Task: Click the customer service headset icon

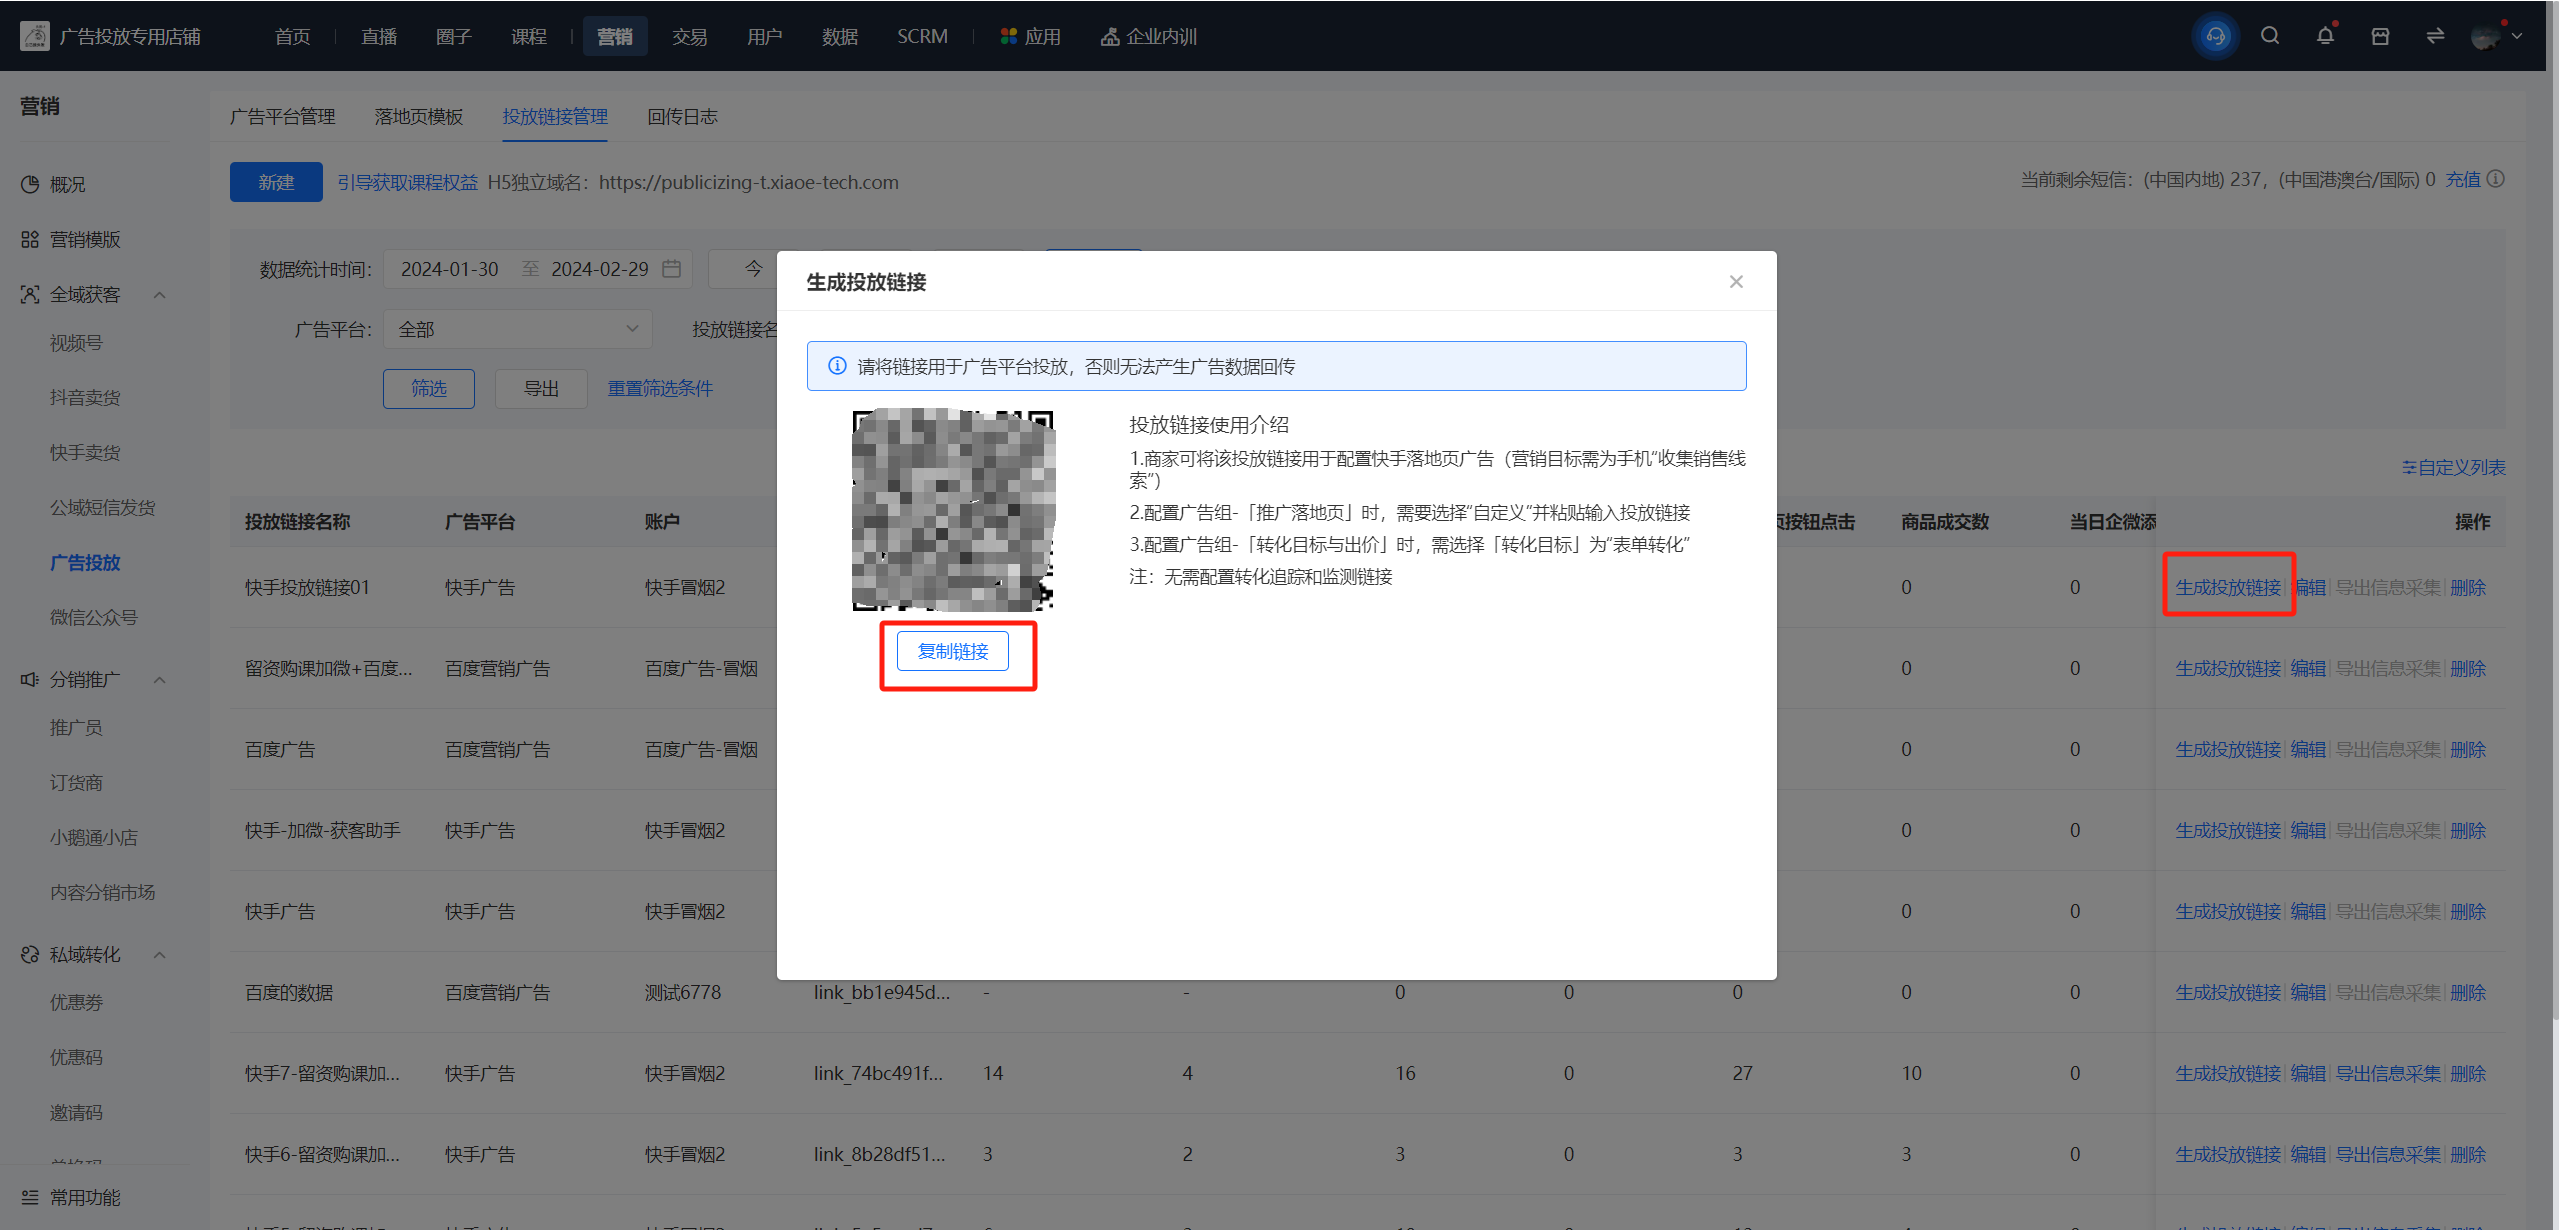Action: (2215, 36)
